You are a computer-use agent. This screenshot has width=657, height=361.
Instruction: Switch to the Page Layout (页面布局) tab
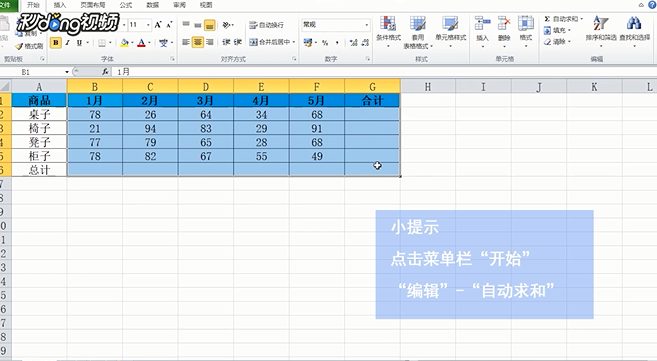tap(93, 5)
